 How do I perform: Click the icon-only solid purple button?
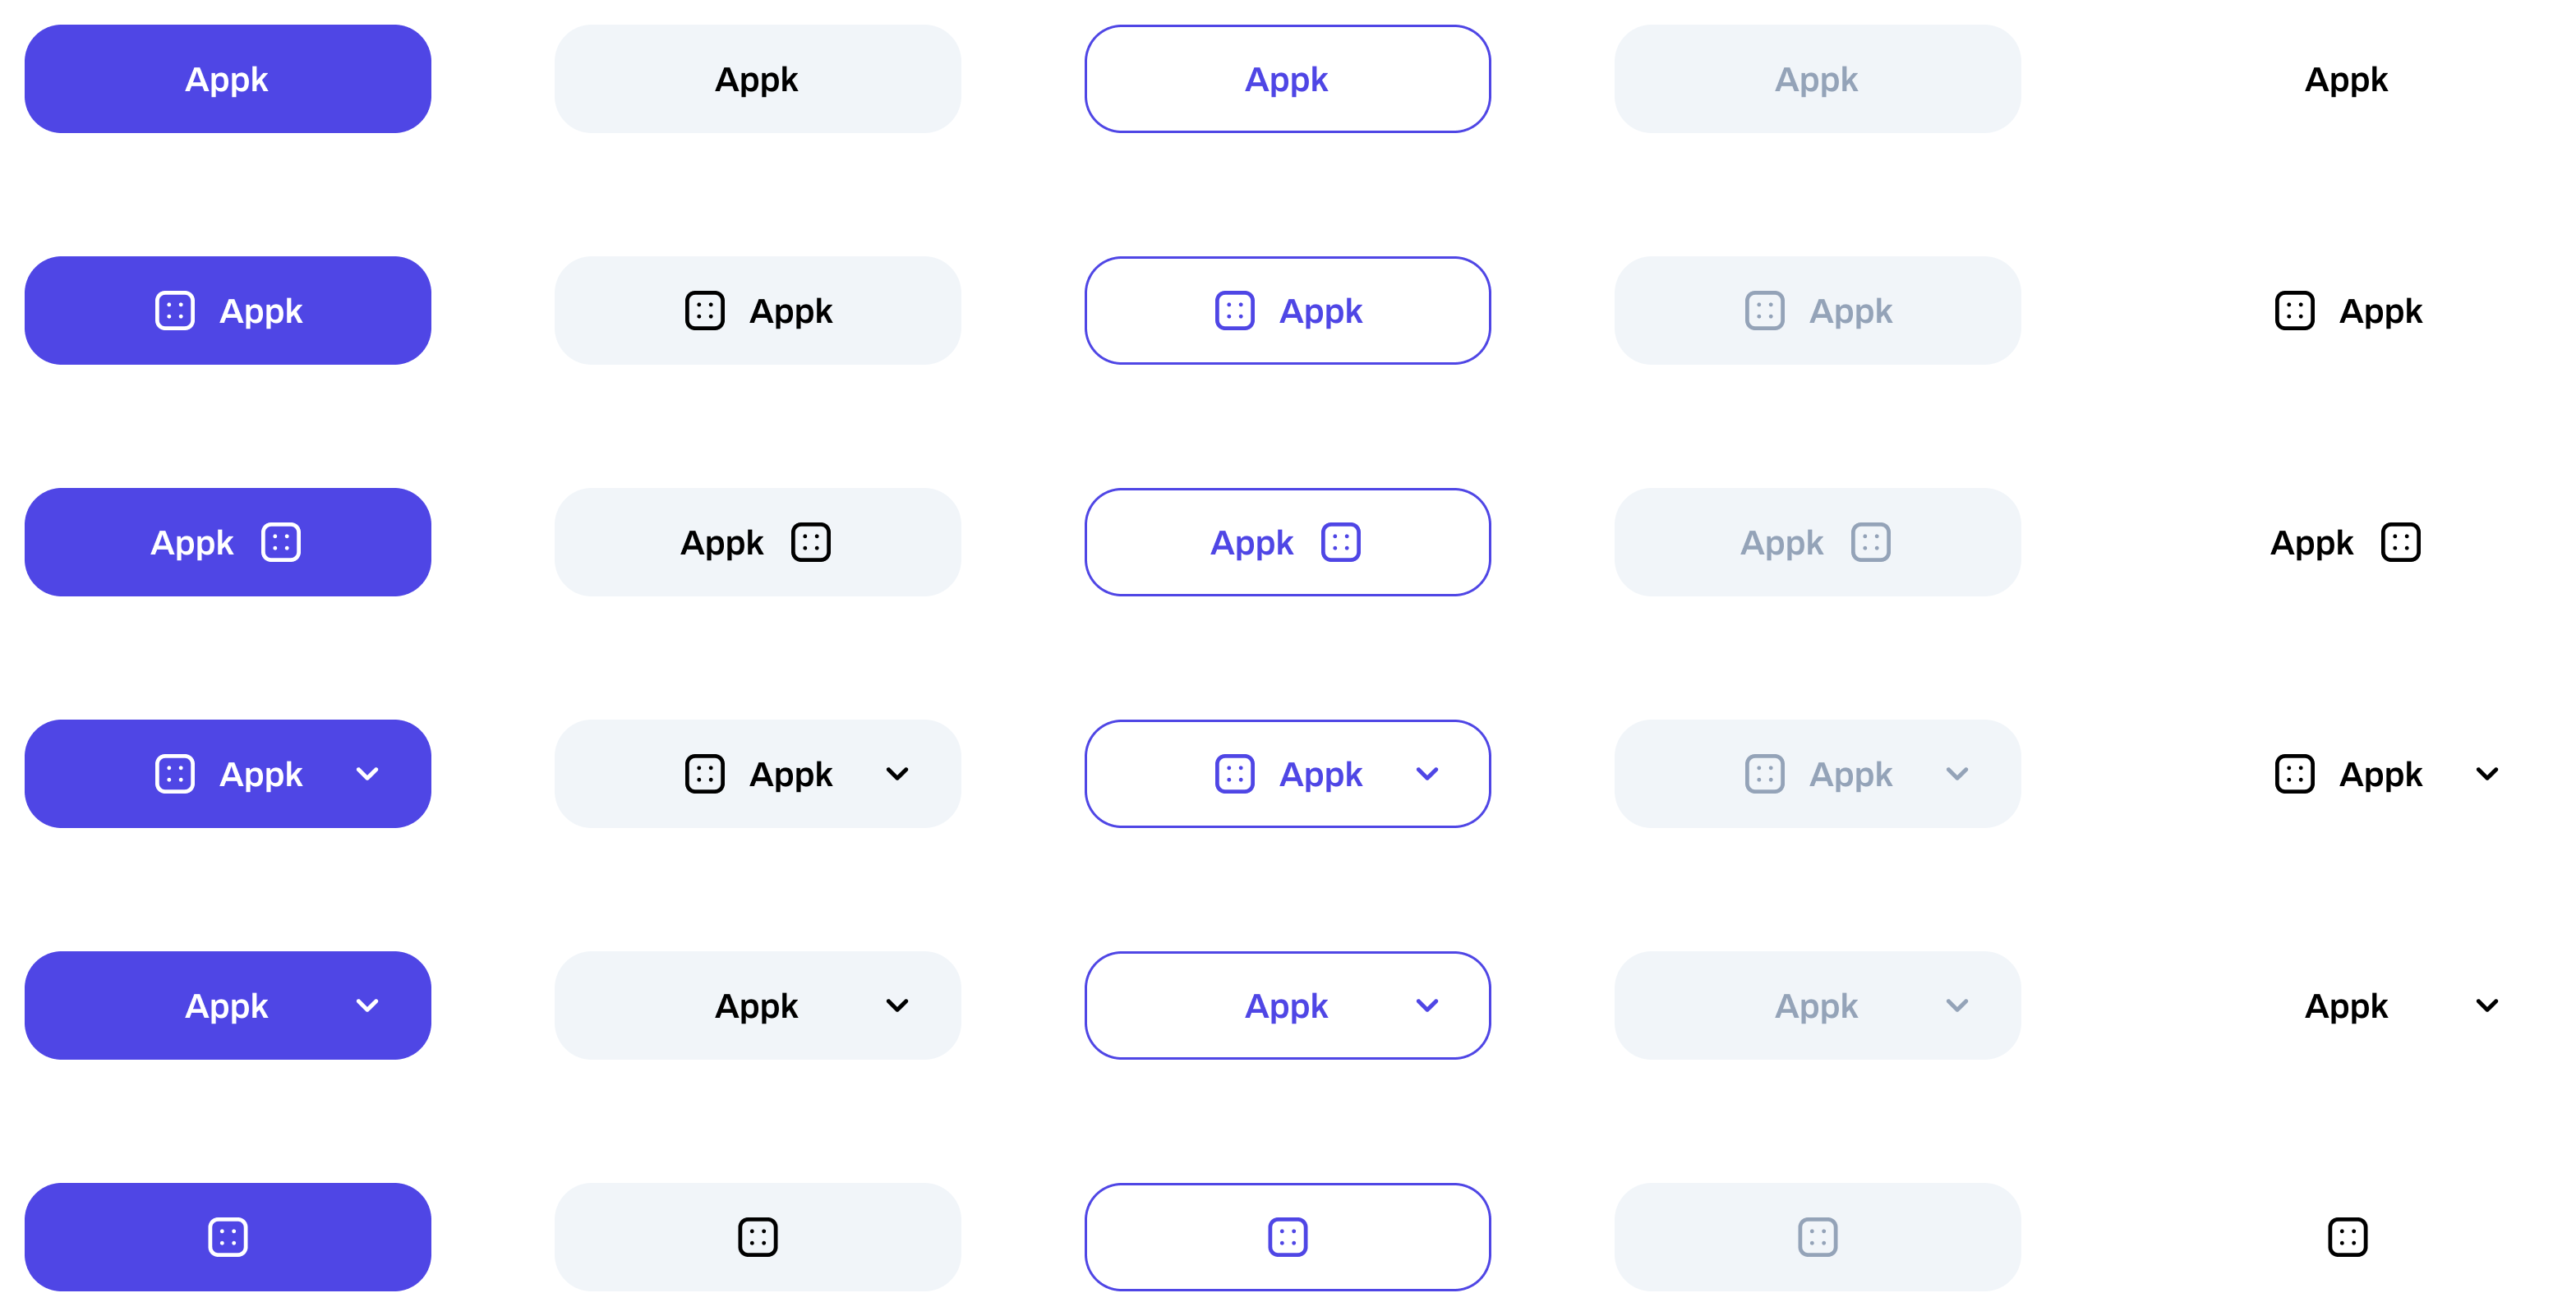tap(228, 1237)
